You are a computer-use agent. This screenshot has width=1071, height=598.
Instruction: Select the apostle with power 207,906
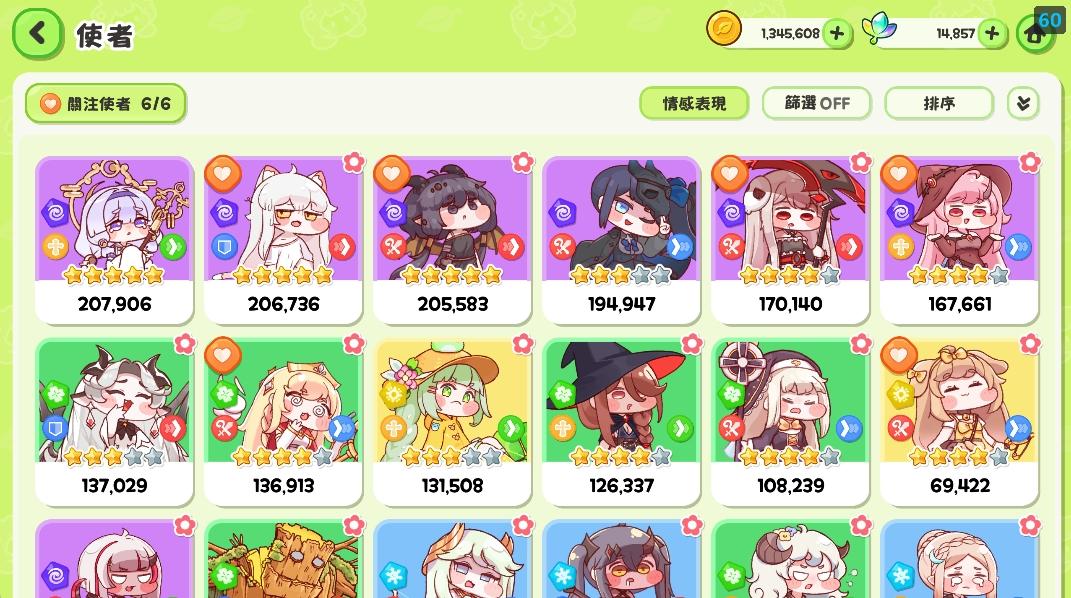coord(114,240)
